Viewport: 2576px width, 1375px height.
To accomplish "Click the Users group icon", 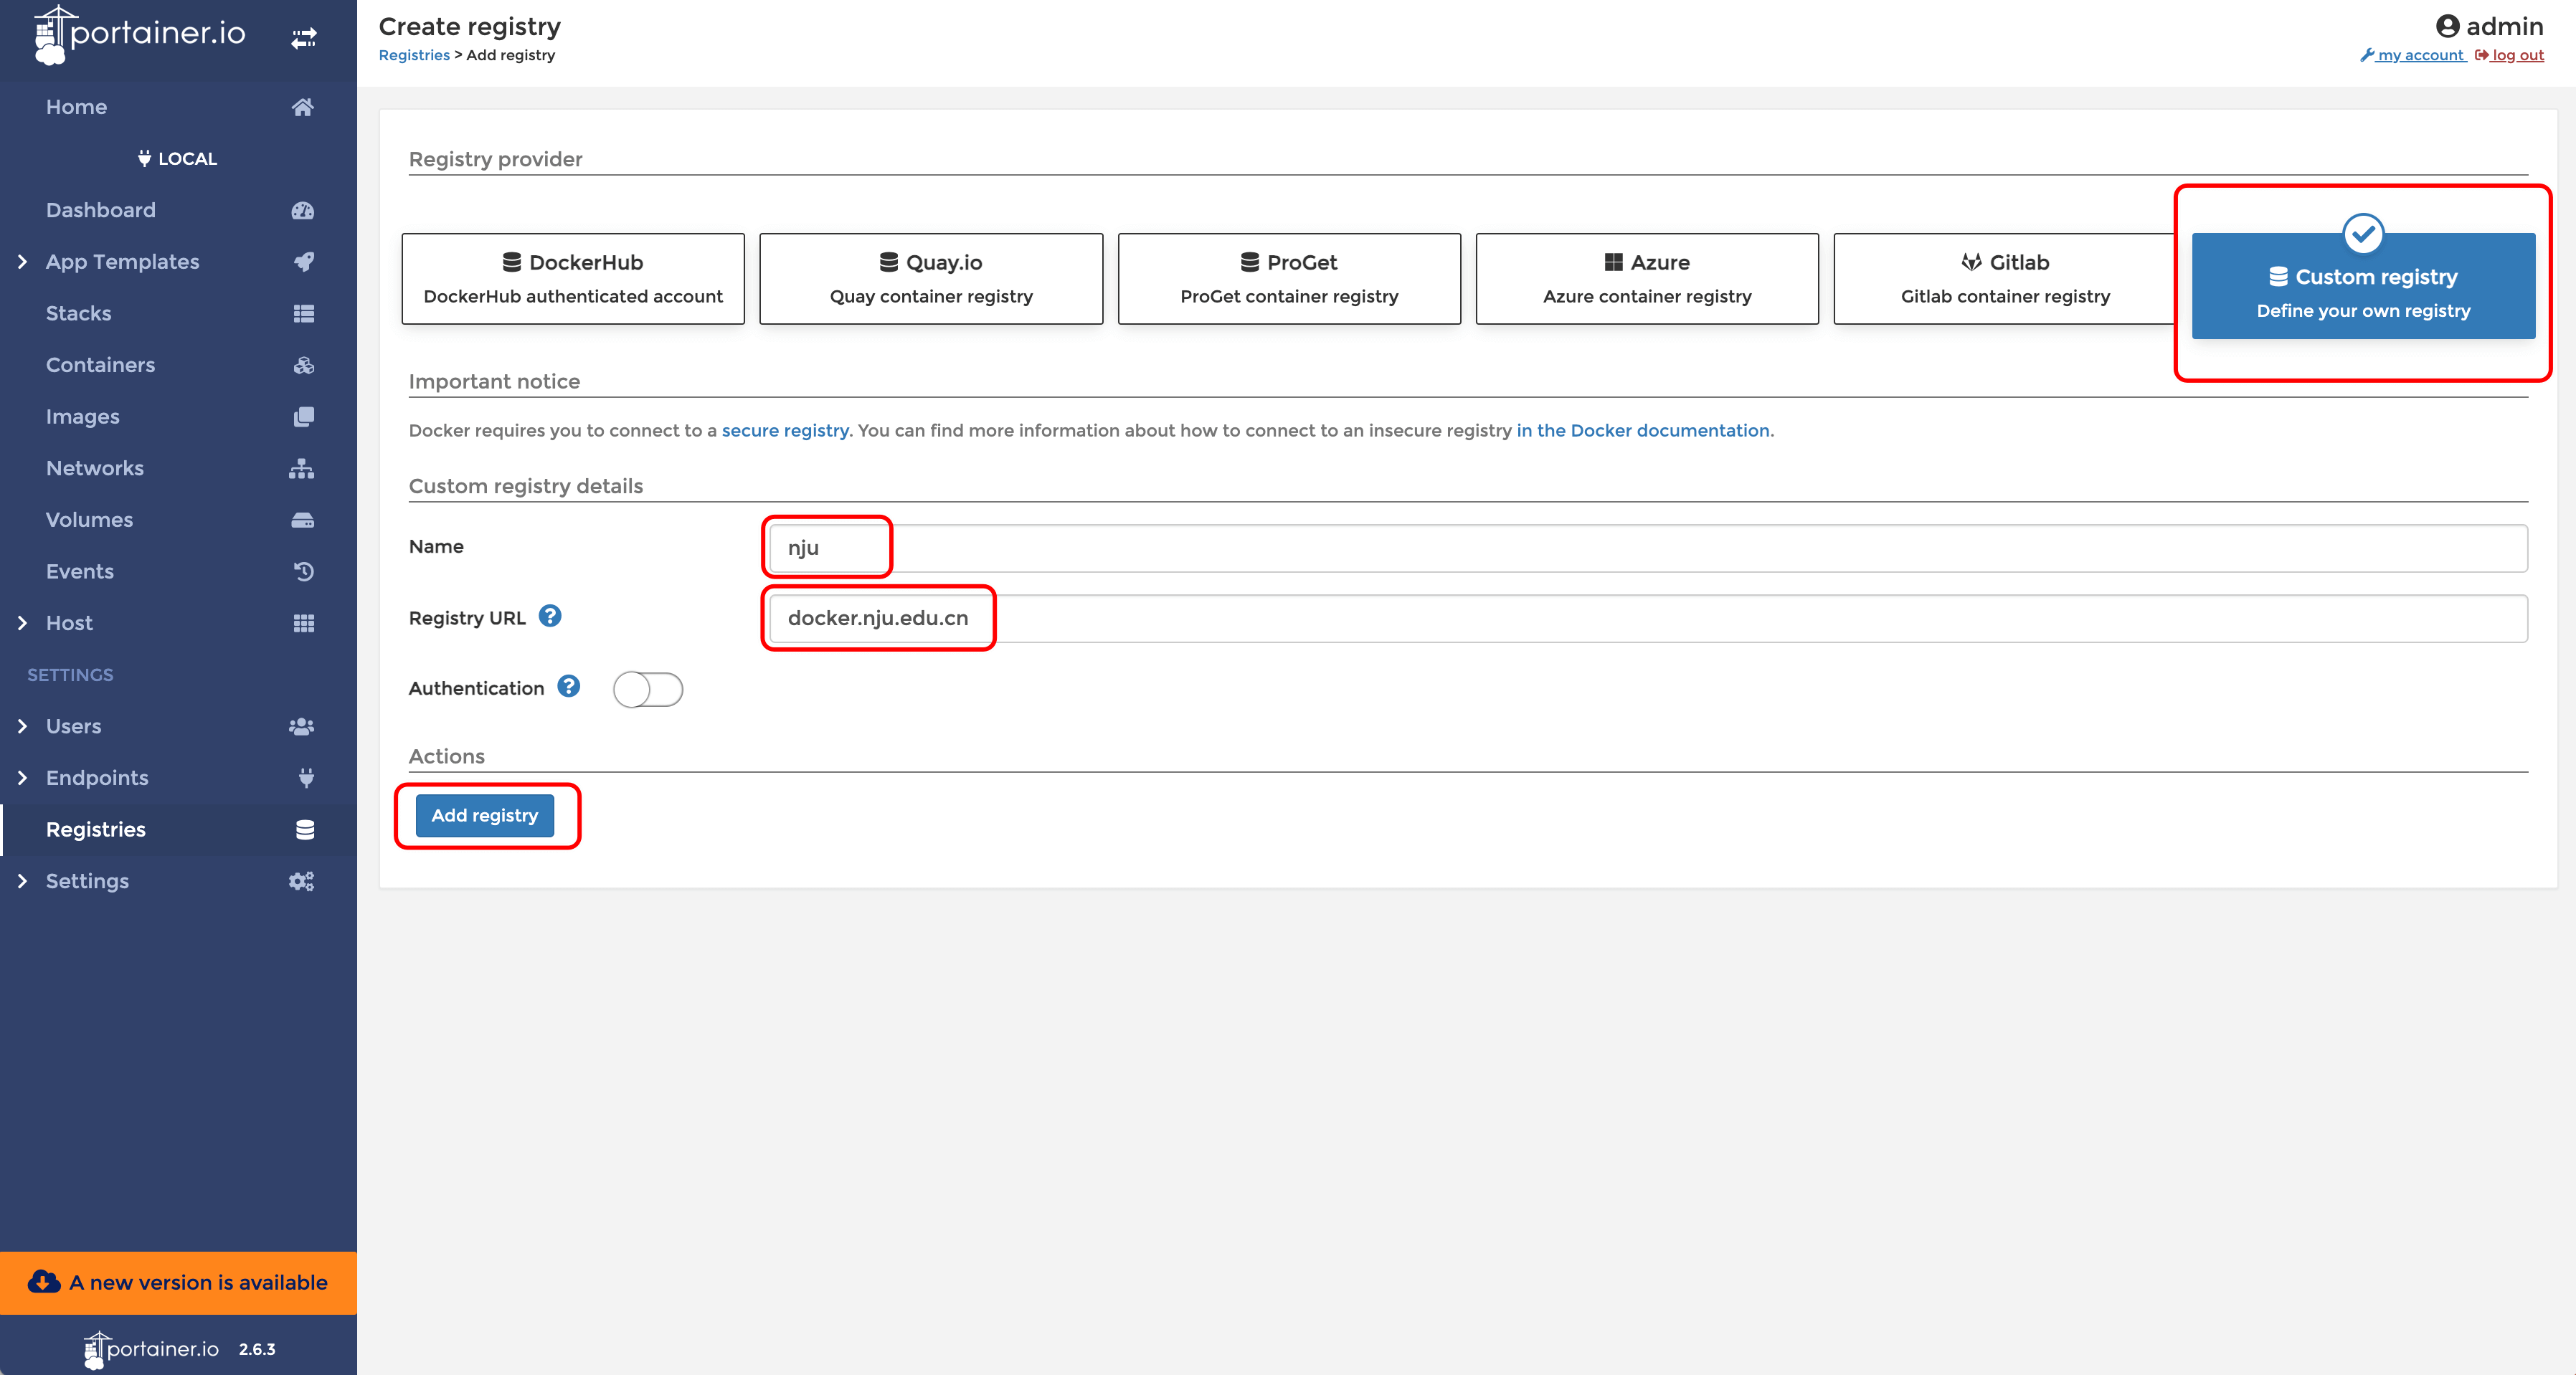I will point(302,727).
